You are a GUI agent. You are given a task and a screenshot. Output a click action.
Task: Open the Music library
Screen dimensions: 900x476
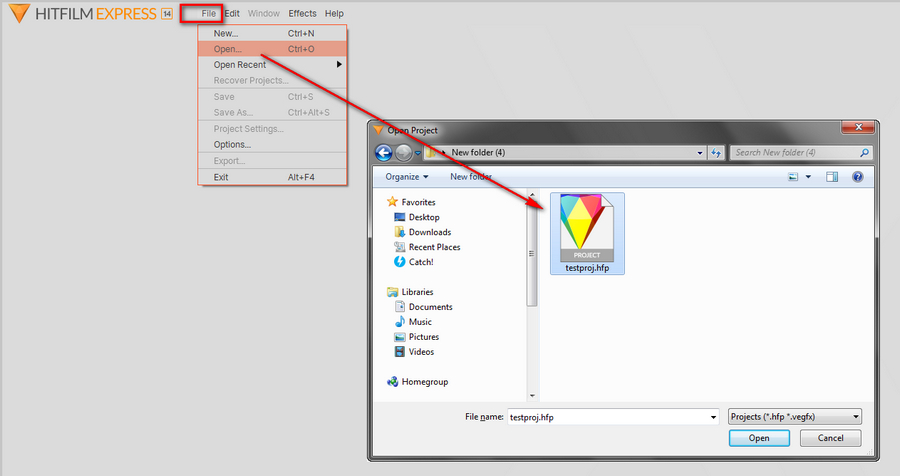pyautogui.click(x=420, y=322)
